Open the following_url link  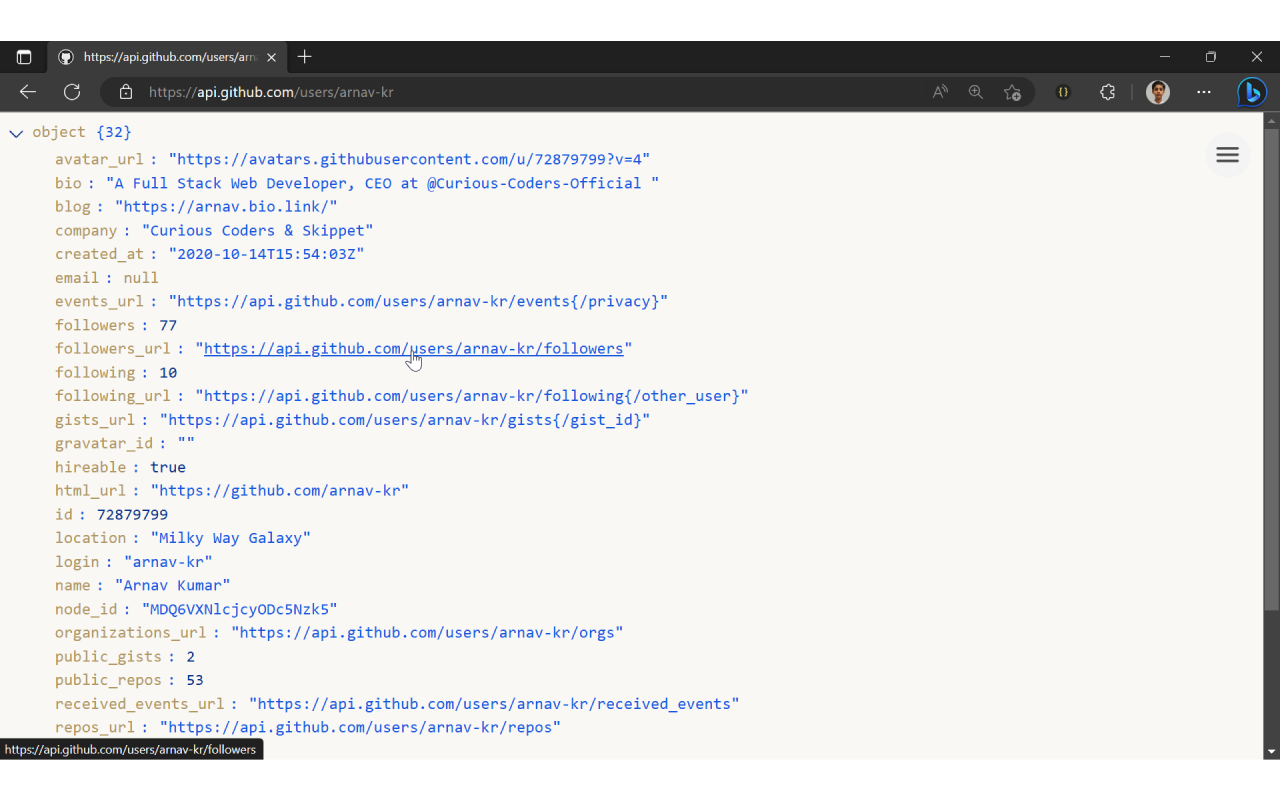pyautogui.click(x=472, y=396)
